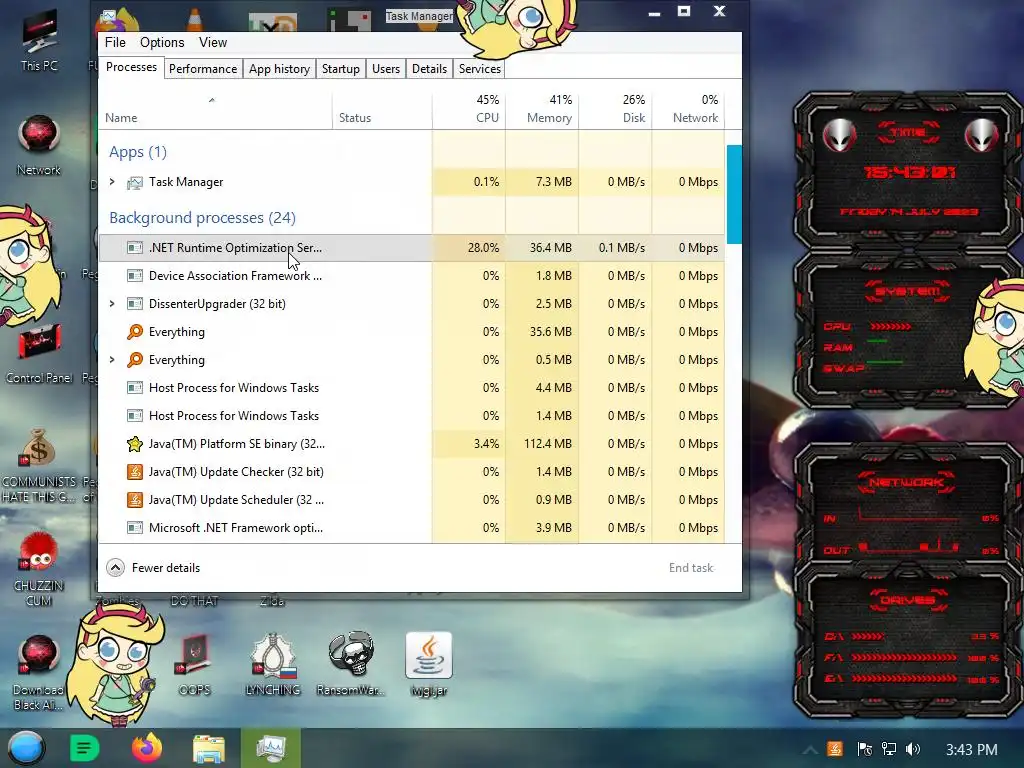Show hidden tray icons chevron
The width and height of the screenshot is (1024, 768).
[810, 750]
